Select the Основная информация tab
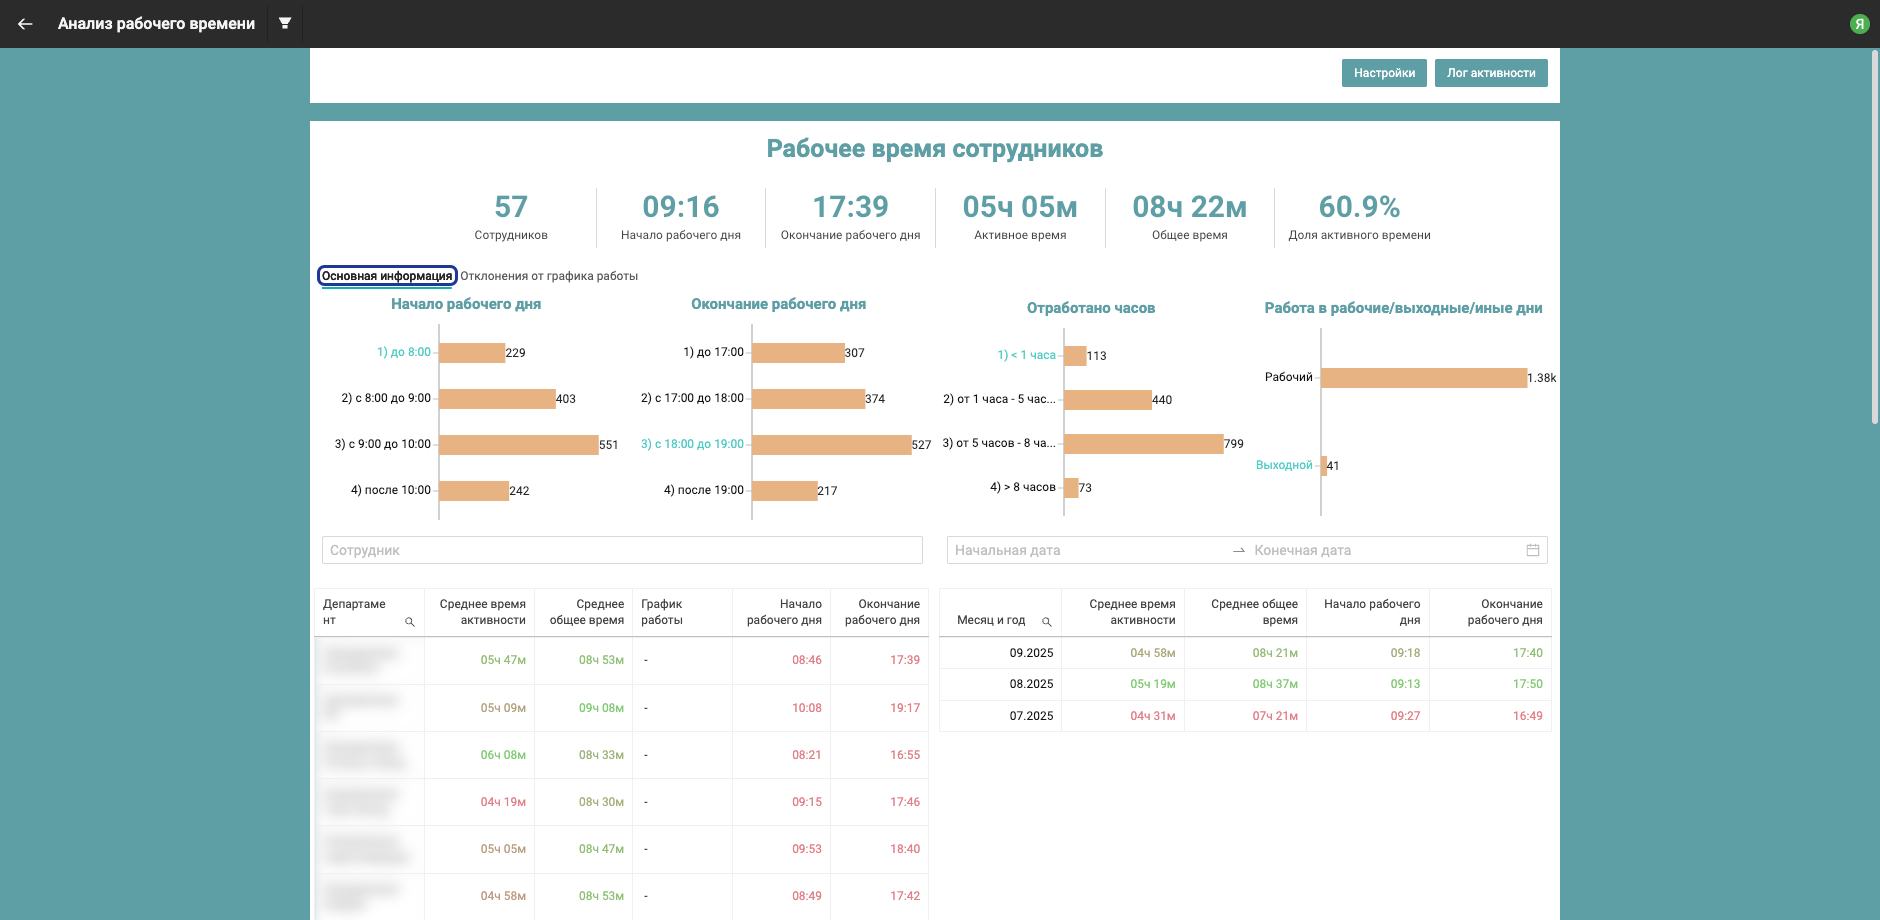The width and height of the screenshot is (1880, 920). 387,276
